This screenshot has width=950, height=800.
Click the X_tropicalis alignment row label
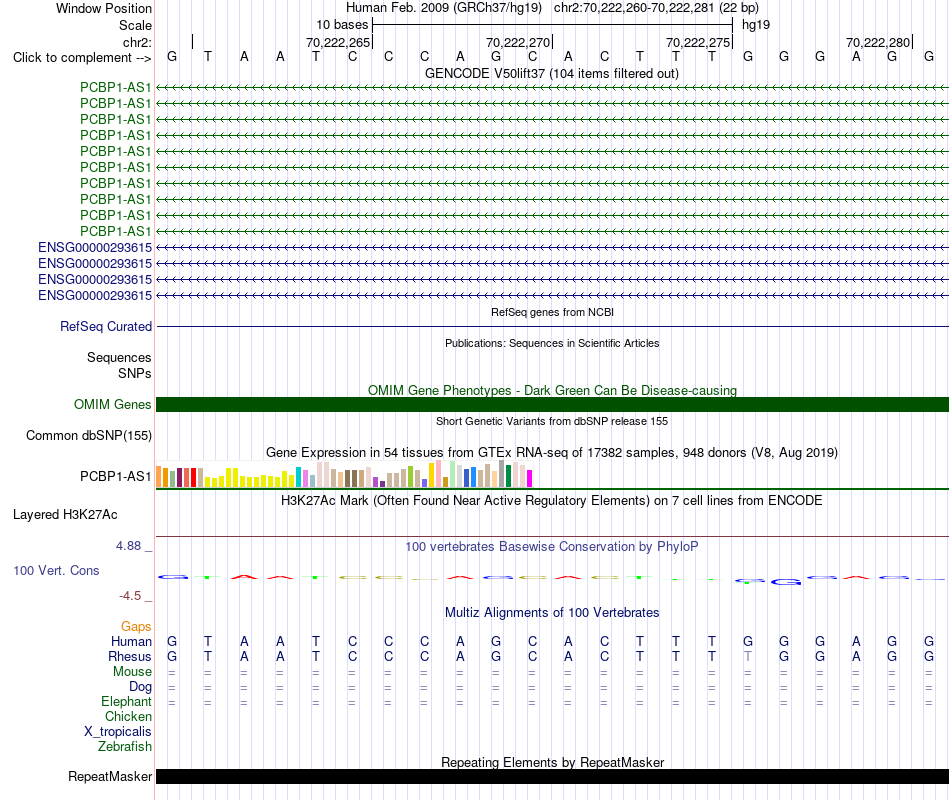pyautogui.click(x=118, y=732)
